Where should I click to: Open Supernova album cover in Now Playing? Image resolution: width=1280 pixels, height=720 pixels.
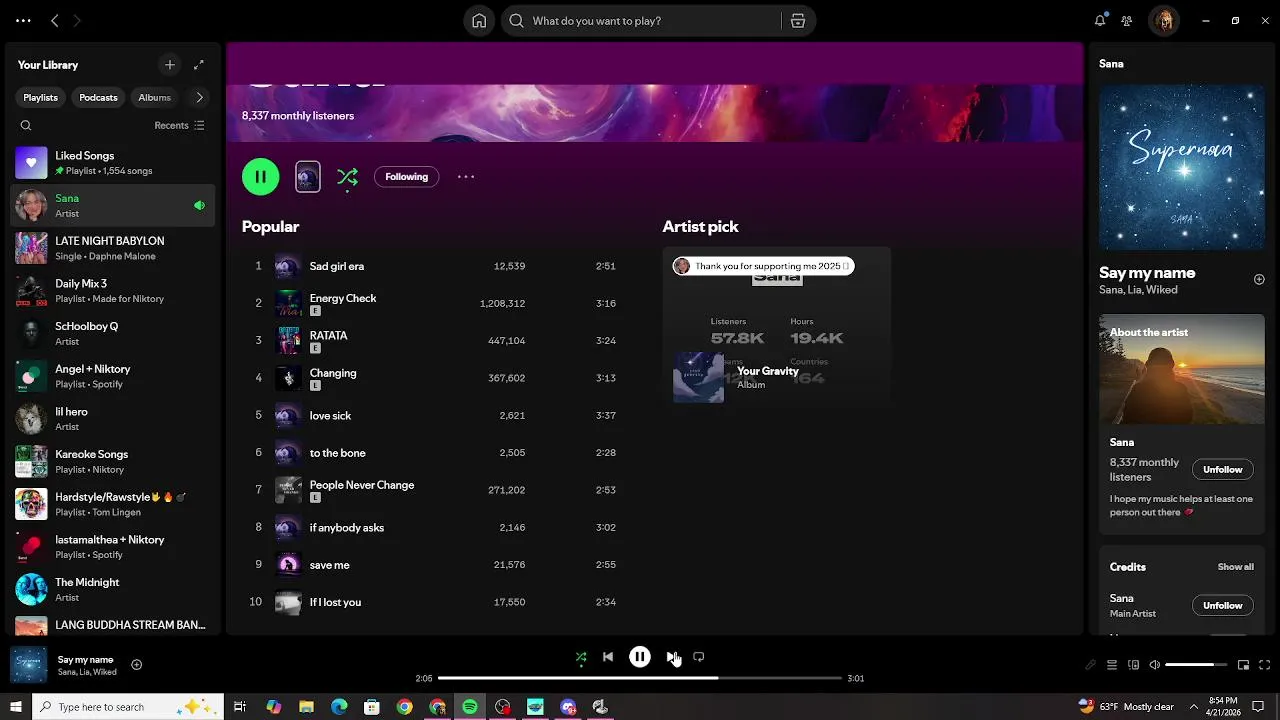point(1182,167)
